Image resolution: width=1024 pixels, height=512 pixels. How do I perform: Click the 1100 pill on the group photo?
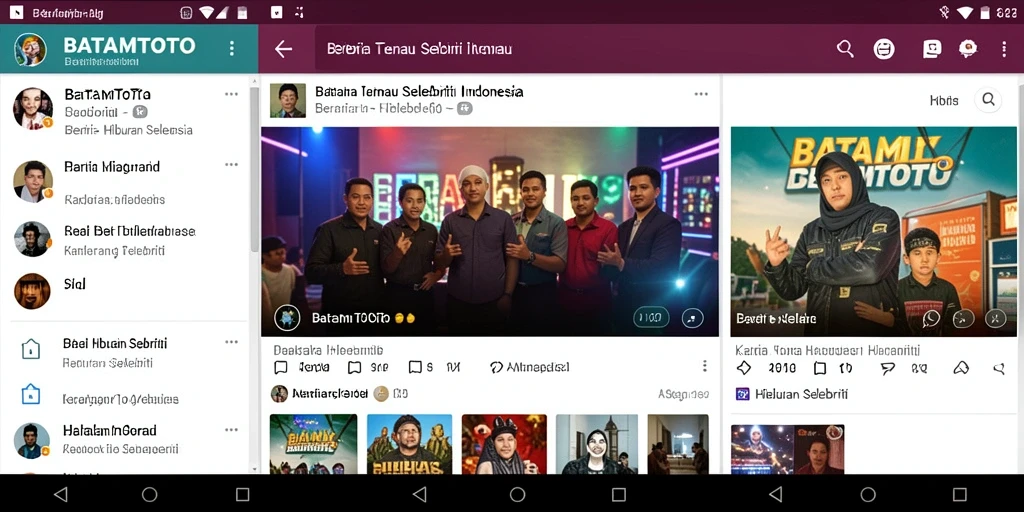[x=651, y=318]
